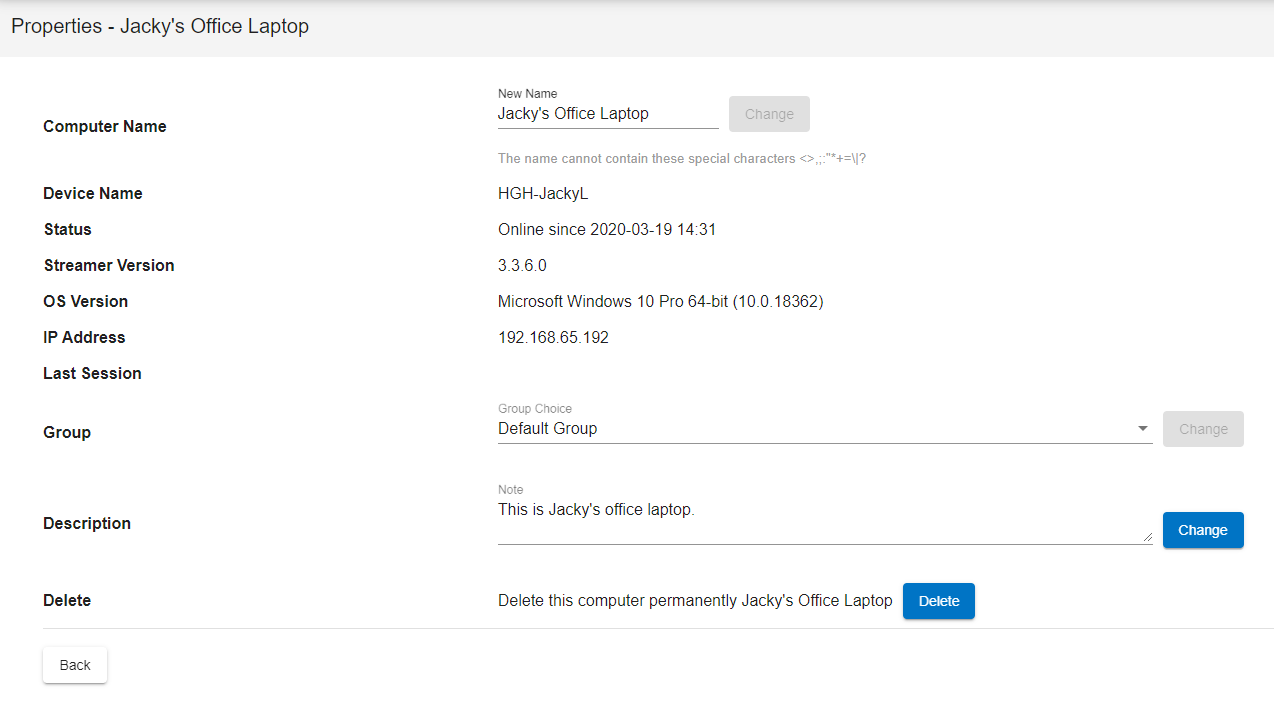Click the Change button next to Group
This screenshot has width=1274, height=710.
(1203, 429)
